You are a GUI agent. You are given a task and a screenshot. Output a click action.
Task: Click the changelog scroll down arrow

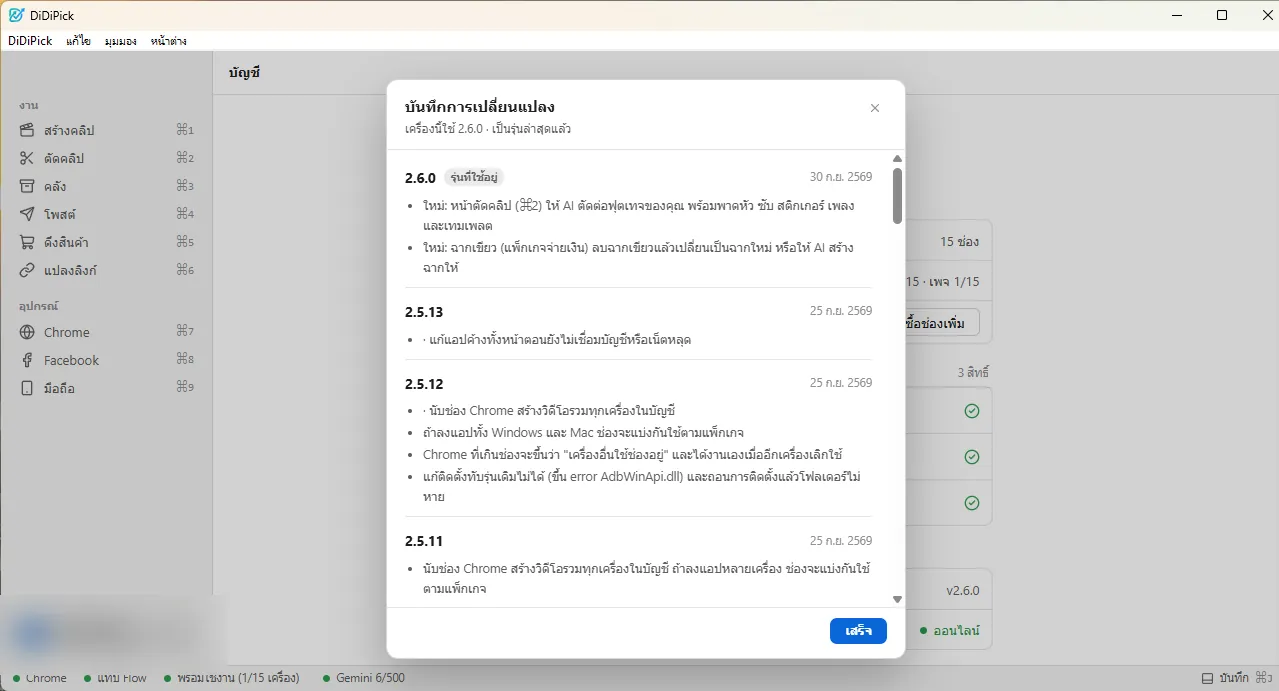(x=897, y=599)
